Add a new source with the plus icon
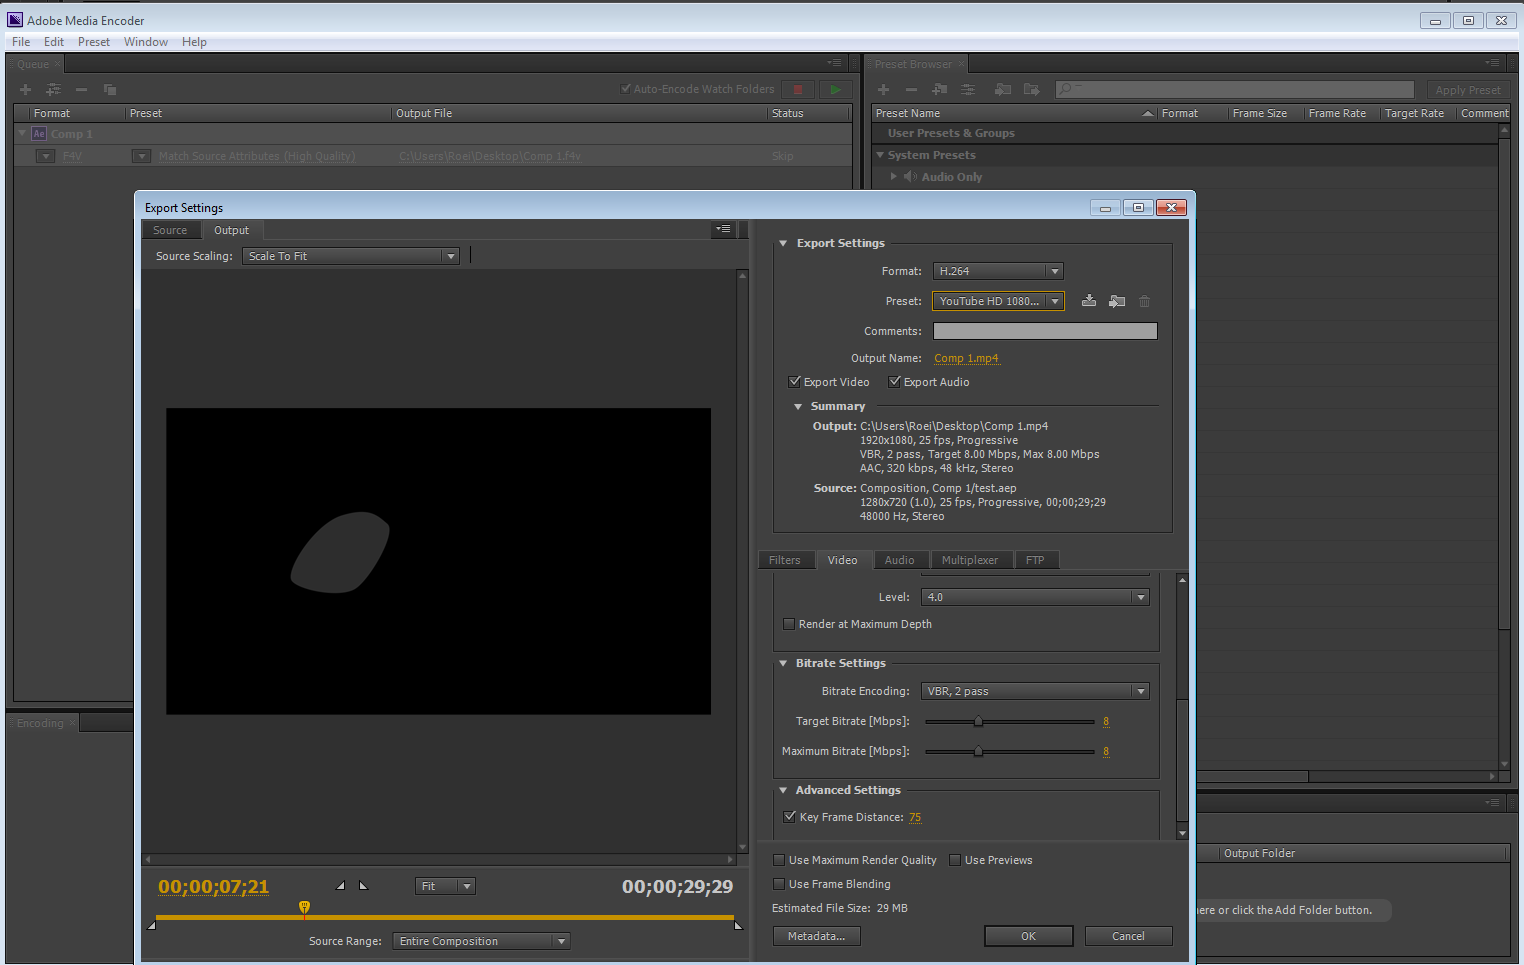 [24, 89]
